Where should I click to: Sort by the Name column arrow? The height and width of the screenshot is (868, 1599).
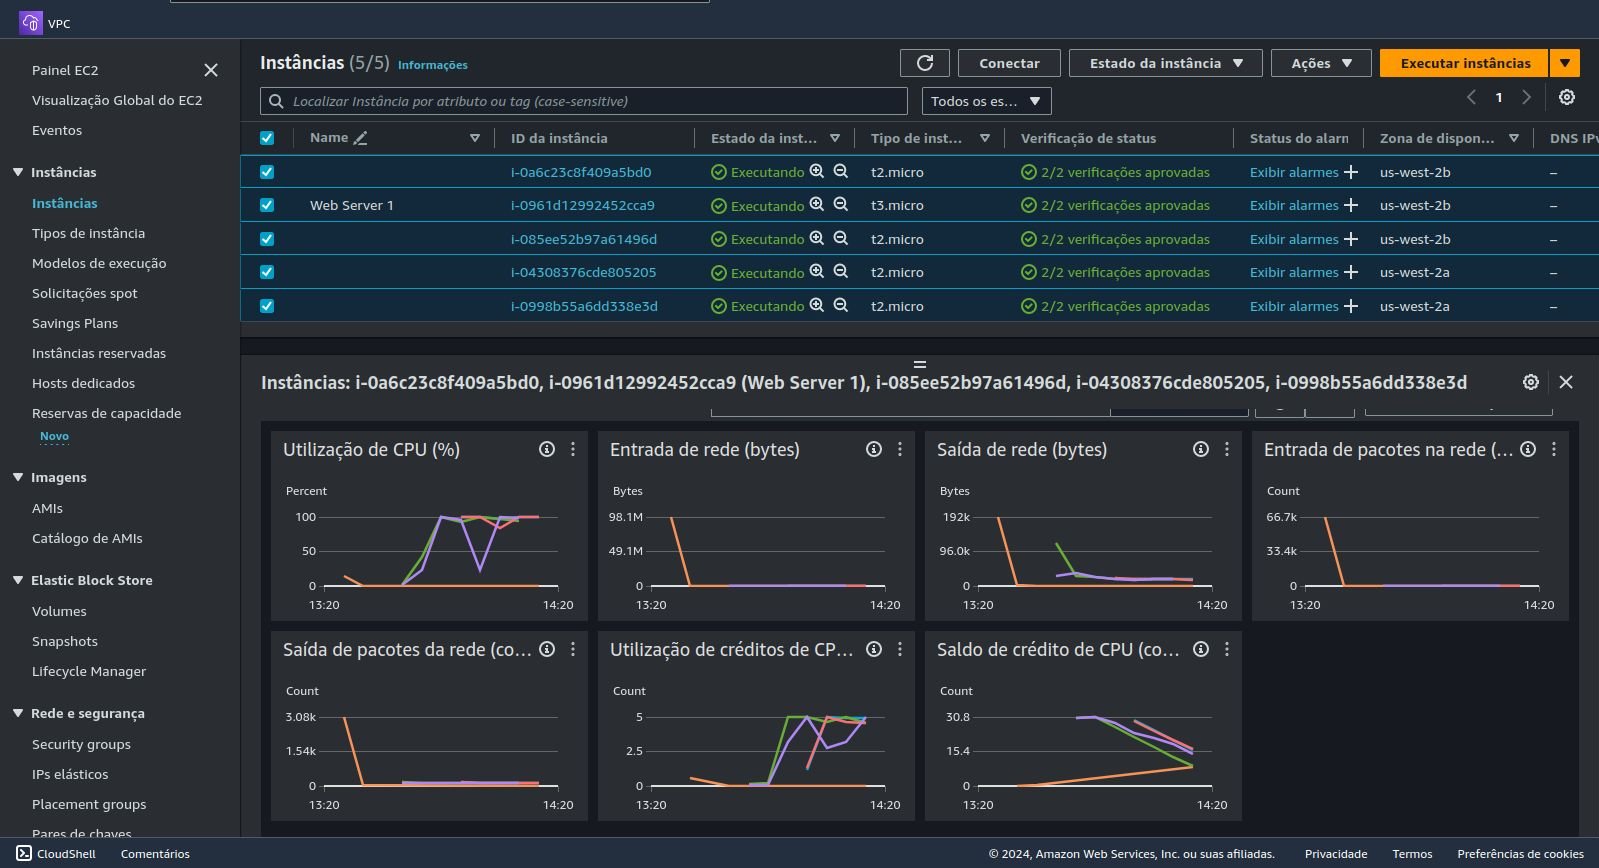(475, 138)
